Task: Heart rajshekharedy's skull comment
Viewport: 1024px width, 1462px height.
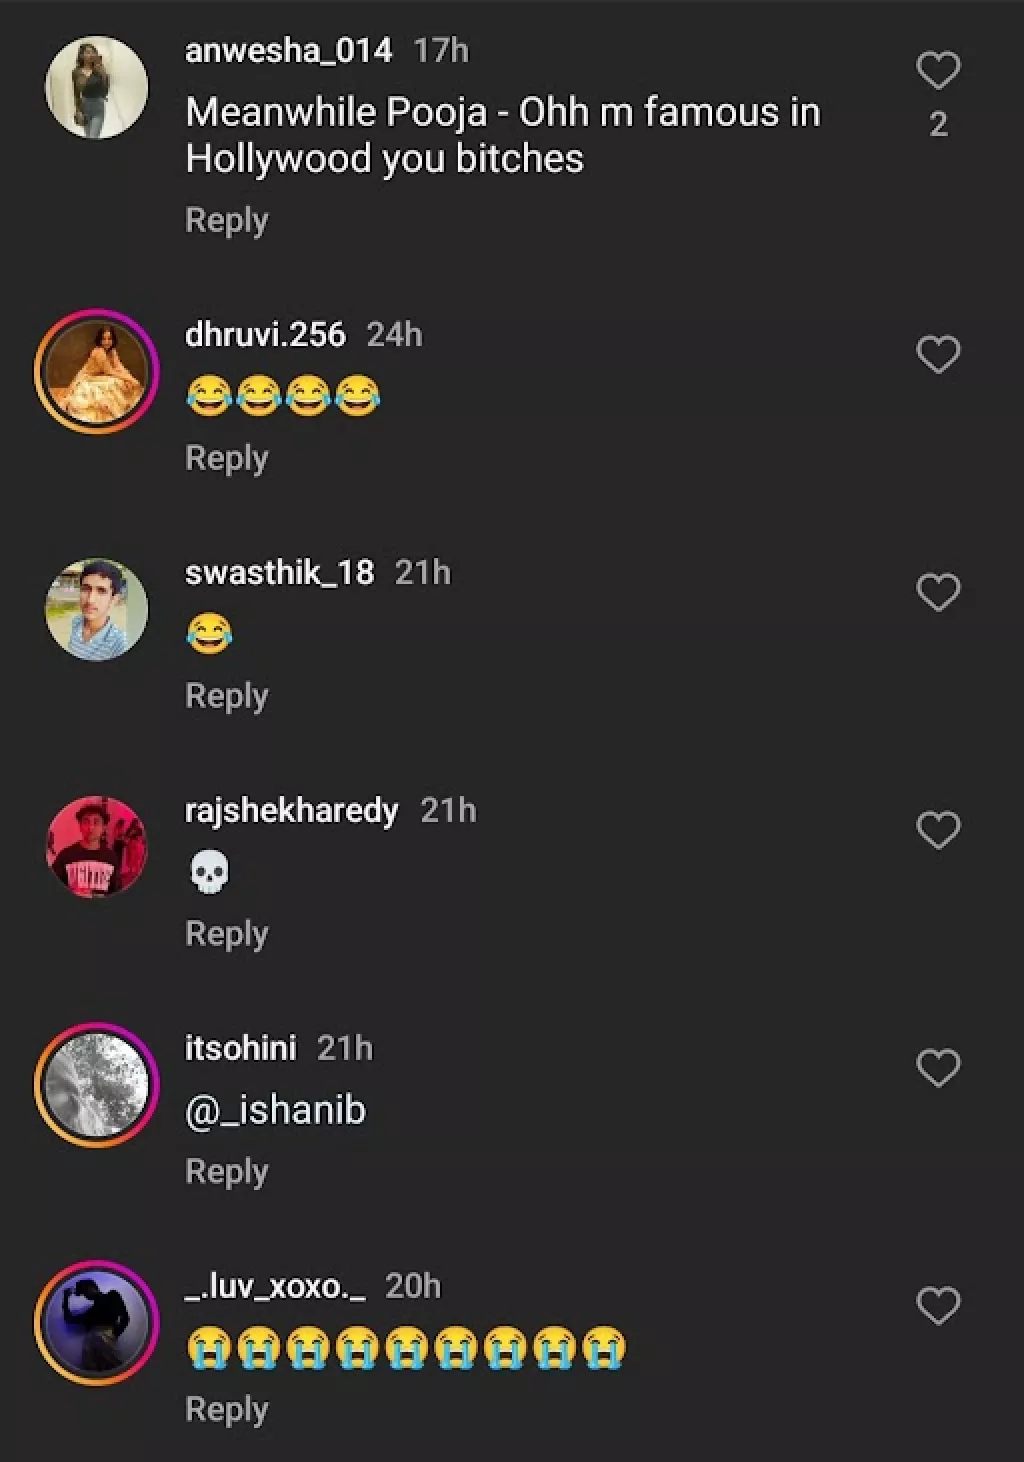Action: (938, 831)
